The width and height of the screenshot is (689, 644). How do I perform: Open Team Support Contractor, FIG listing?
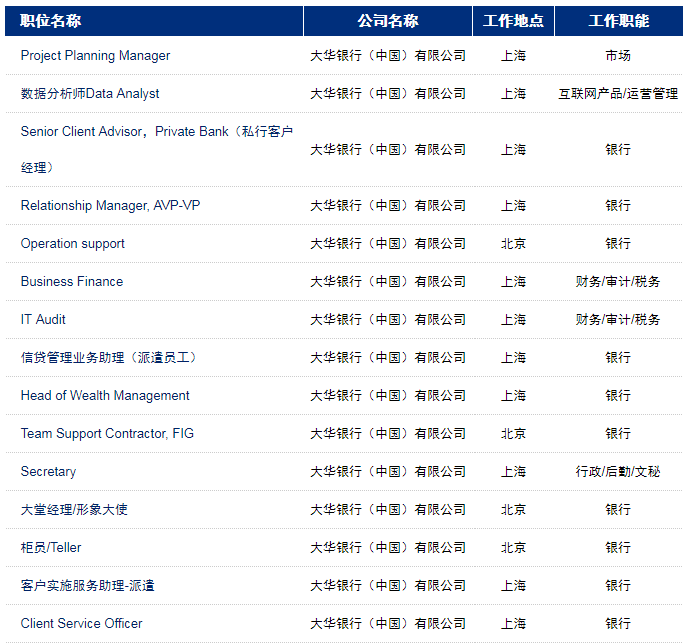coord(107,434)
